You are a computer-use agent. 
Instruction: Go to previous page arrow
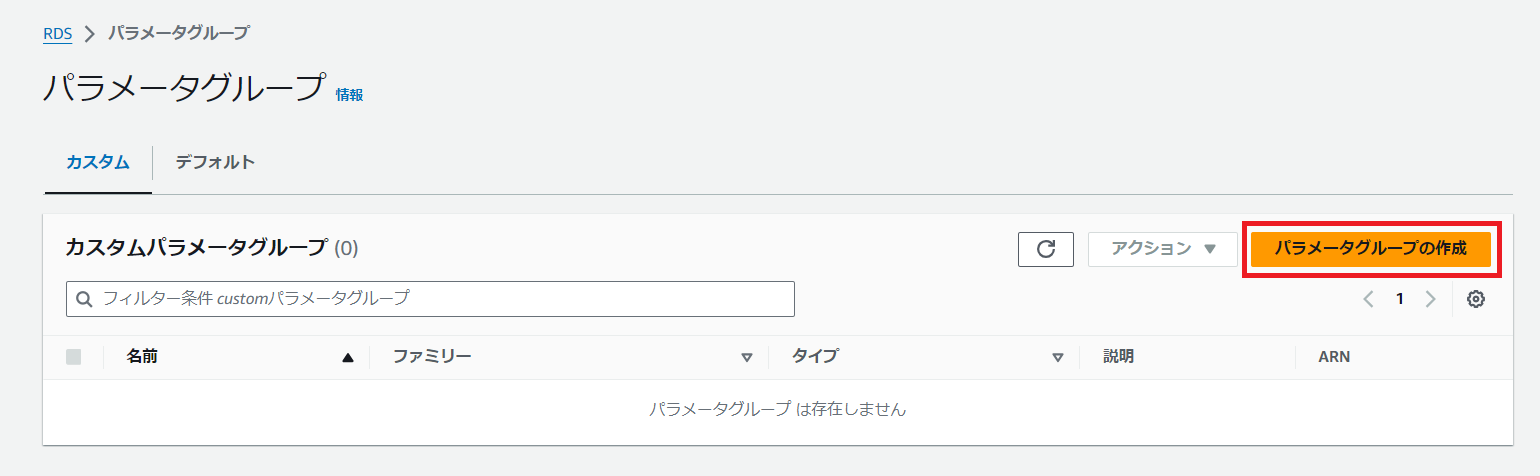point(1368,299)
